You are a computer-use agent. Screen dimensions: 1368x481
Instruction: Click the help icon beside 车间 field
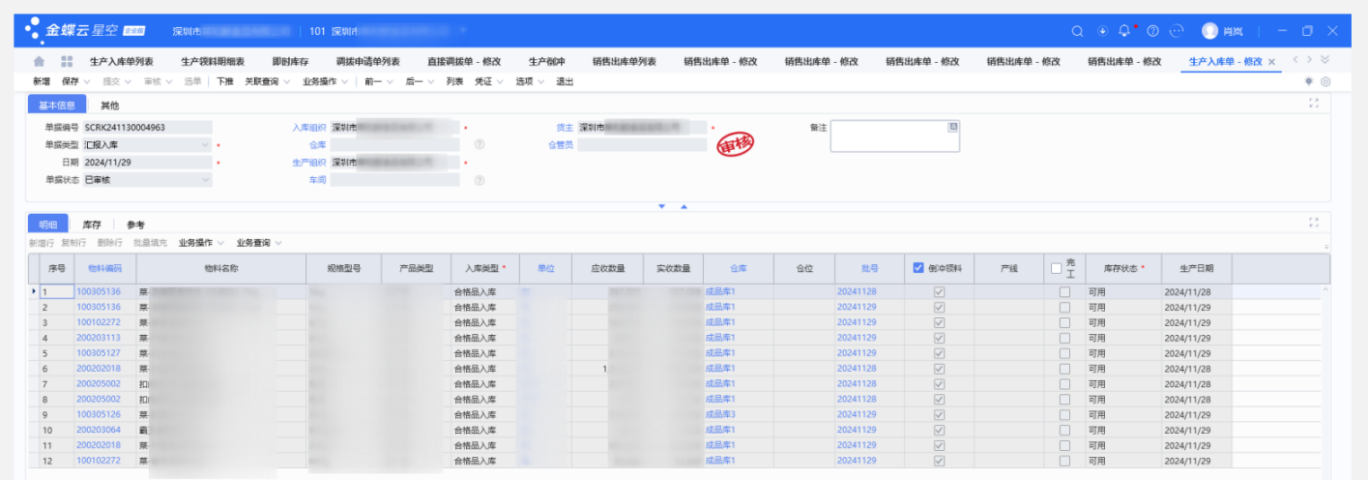click(479, 180)
